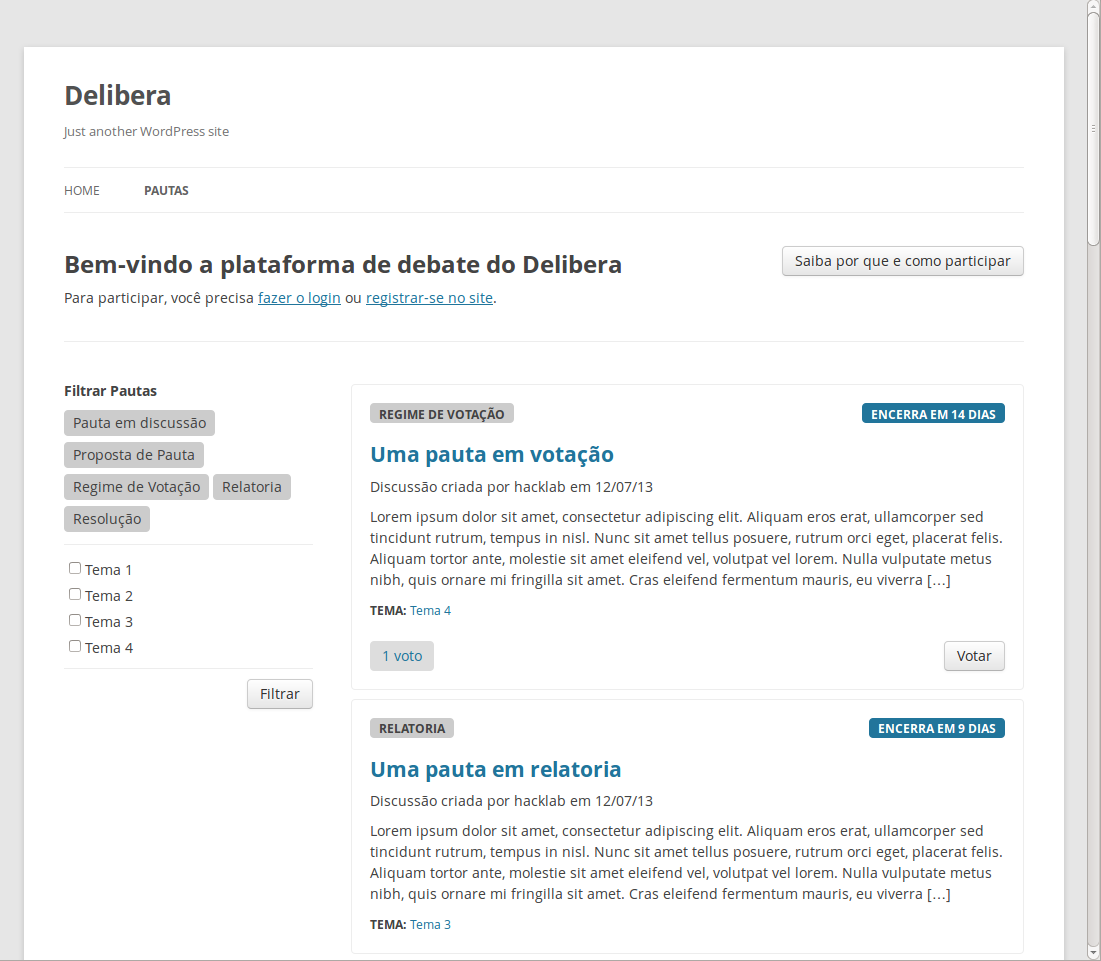Click the ENCERRA EM 9 DIAS badge
The height and width of the screenshot is (961, 1101).
pyautogui.click(x=937, y=728)
